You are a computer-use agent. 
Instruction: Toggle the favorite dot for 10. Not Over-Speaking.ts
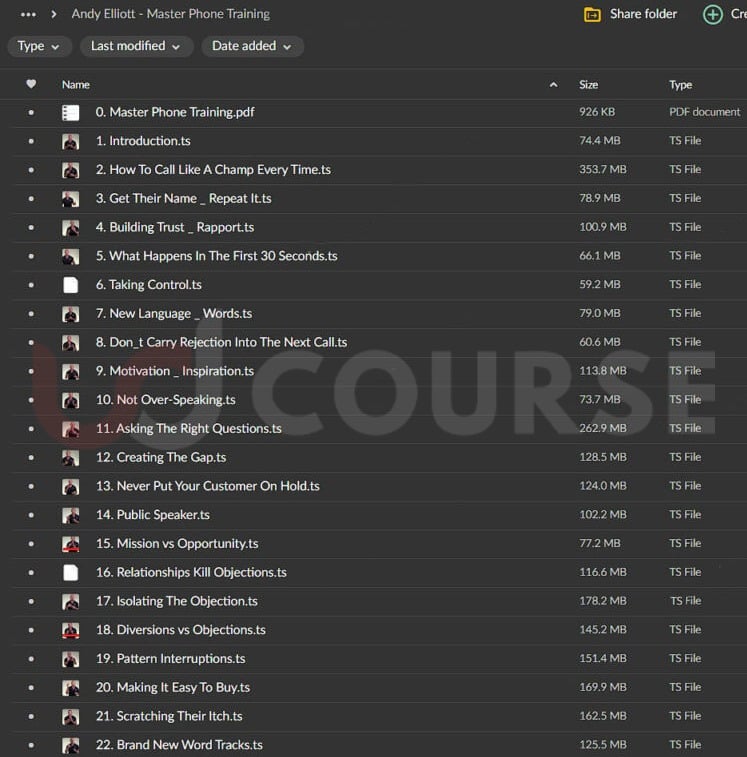pos(31,401)
